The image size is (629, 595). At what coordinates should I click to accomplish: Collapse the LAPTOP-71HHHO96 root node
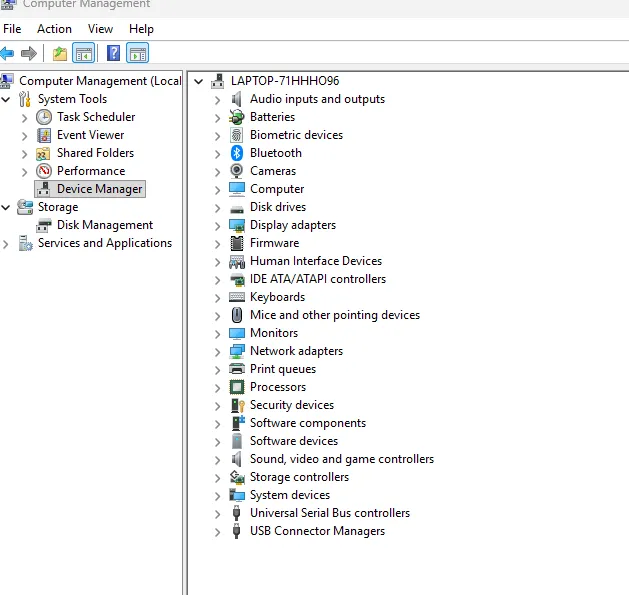199,81
